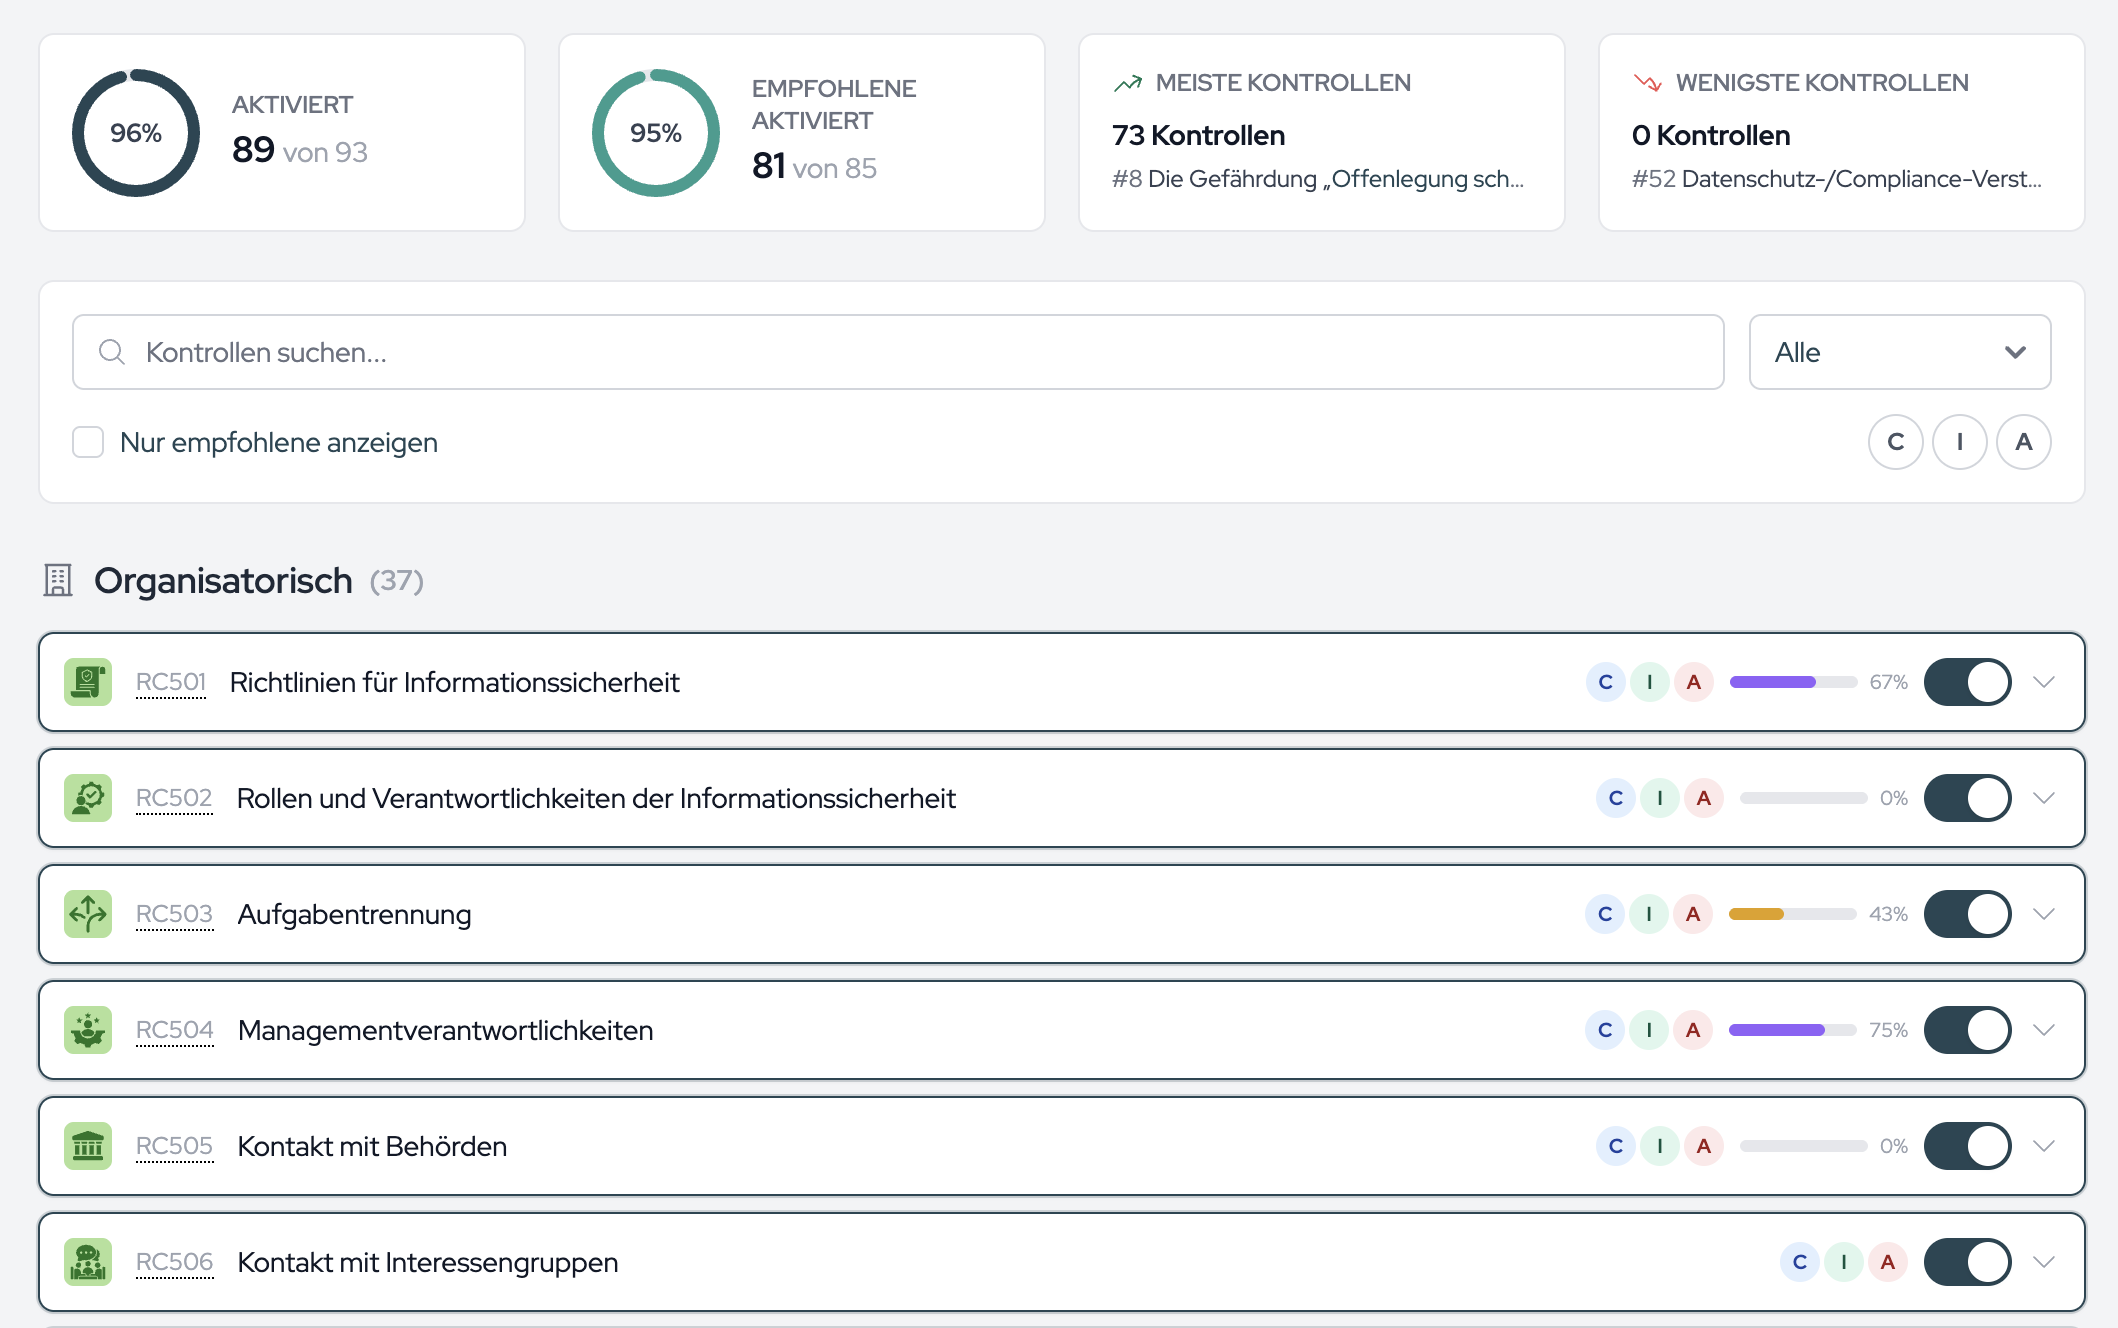
Task: Toggle off RC502 Rollen und Verantwortlichkeiten control
Action: (x=1968, y=798)
